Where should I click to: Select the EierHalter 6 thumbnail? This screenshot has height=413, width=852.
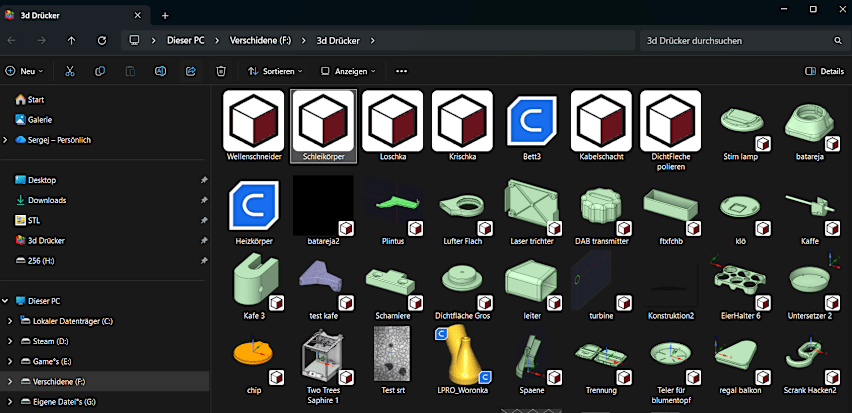[x=741, y=281]
